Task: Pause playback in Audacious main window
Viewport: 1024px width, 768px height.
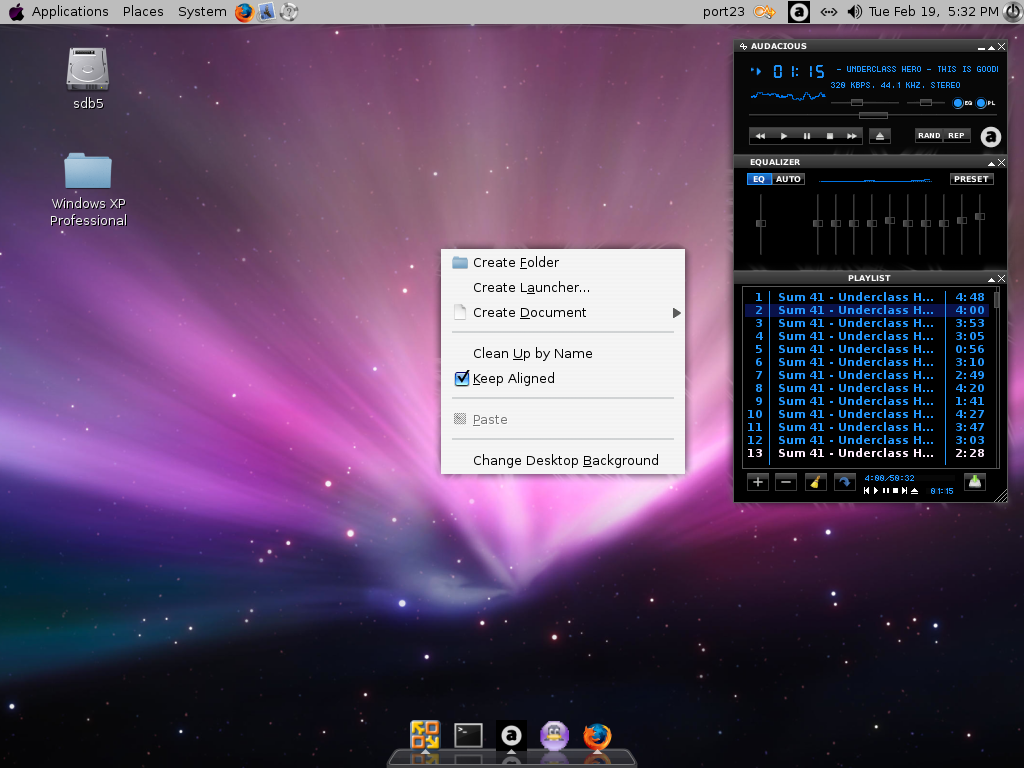Action: (x=807, y=136)
